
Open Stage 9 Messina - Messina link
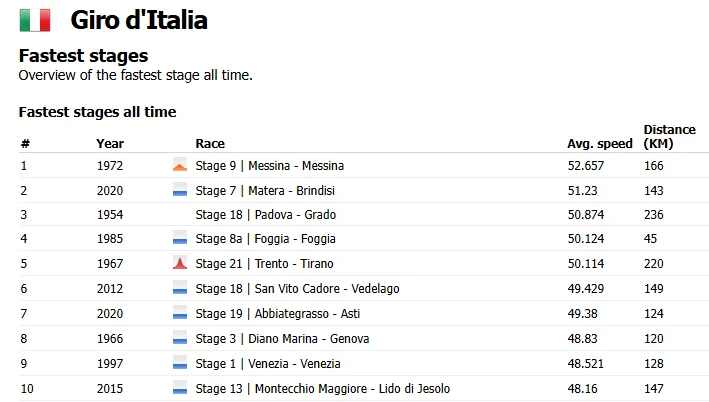pos(269,166)
